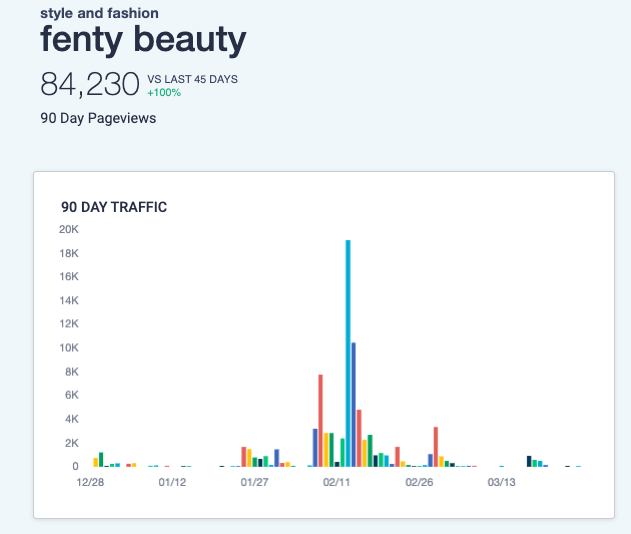Click the 01/27 date axis label
631x534 pixels.
coord(254,482)
